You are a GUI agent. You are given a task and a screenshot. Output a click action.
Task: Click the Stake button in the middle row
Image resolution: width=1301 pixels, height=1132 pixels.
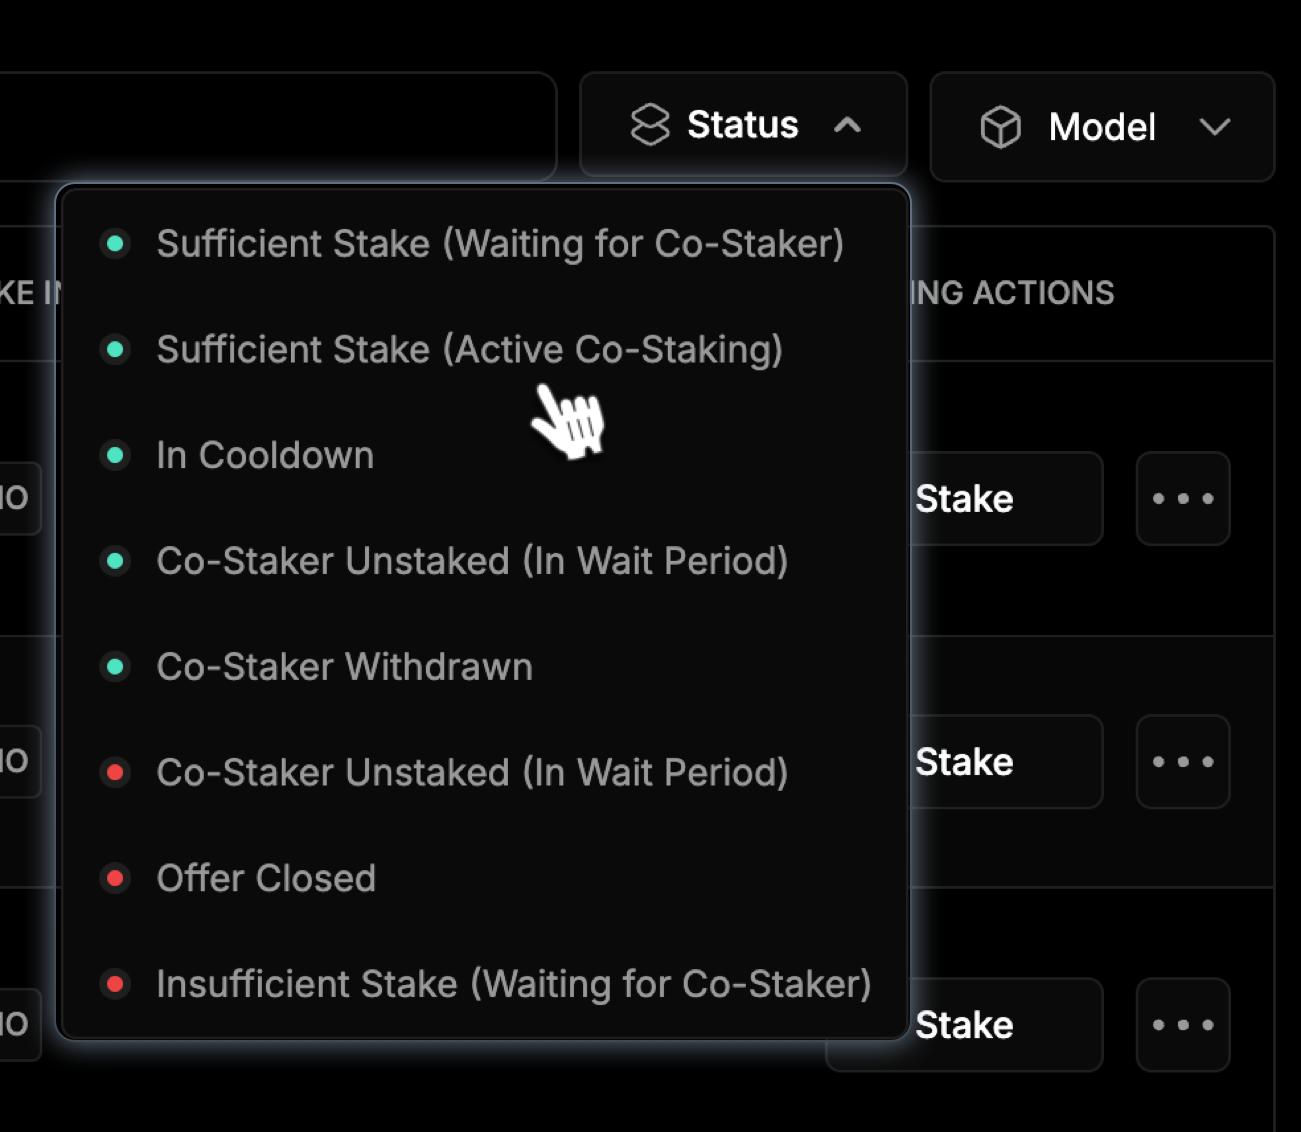pyautogui.click(x=1004, y=762)
